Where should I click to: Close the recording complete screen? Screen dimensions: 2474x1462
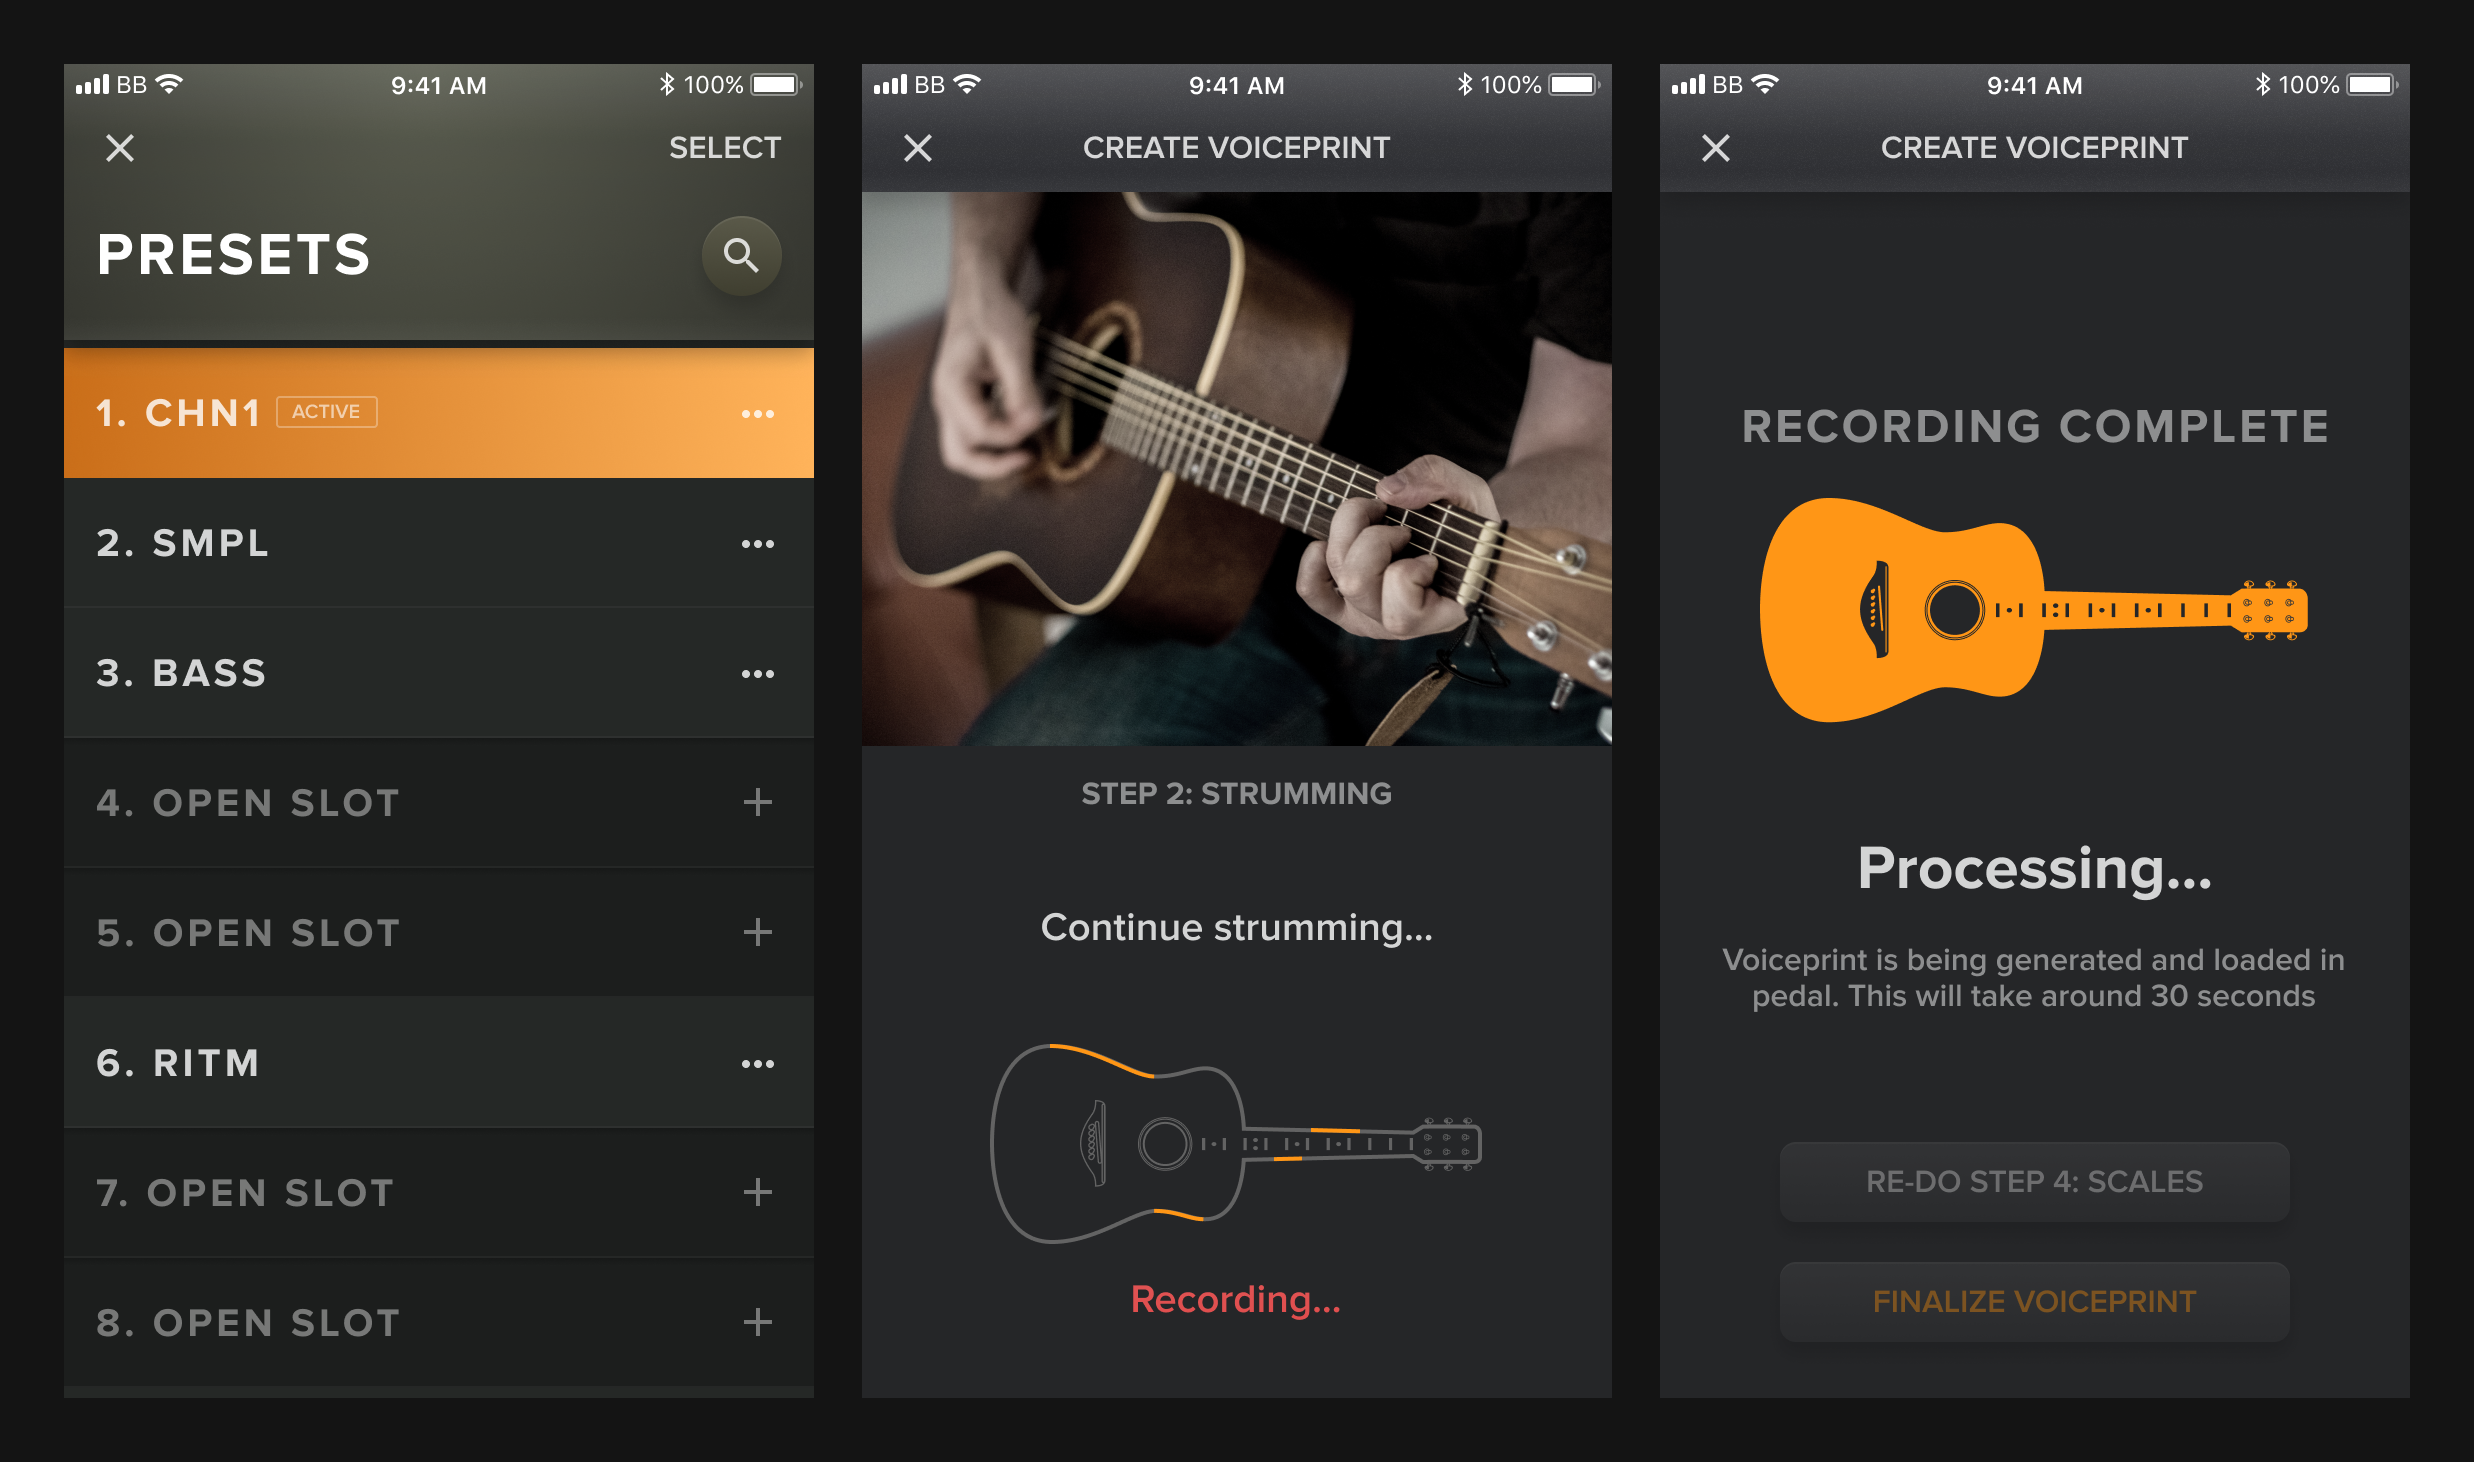point(1716,148)
